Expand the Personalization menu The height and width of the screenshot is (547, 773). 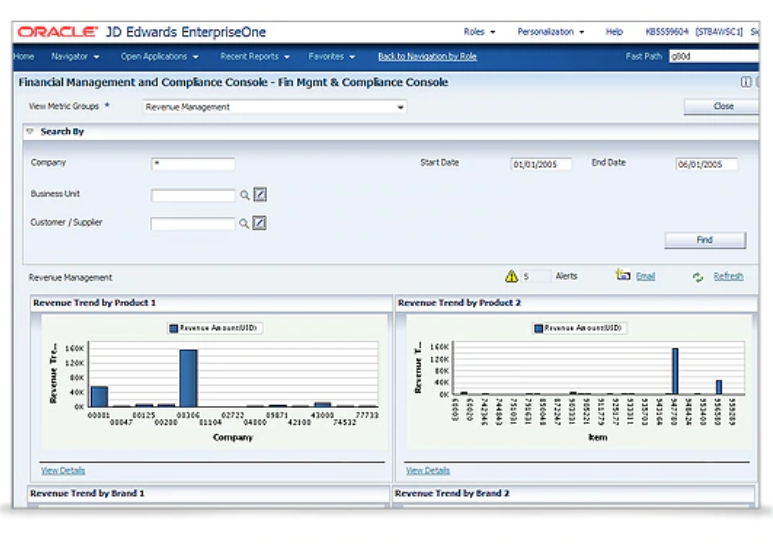(551, 32)
